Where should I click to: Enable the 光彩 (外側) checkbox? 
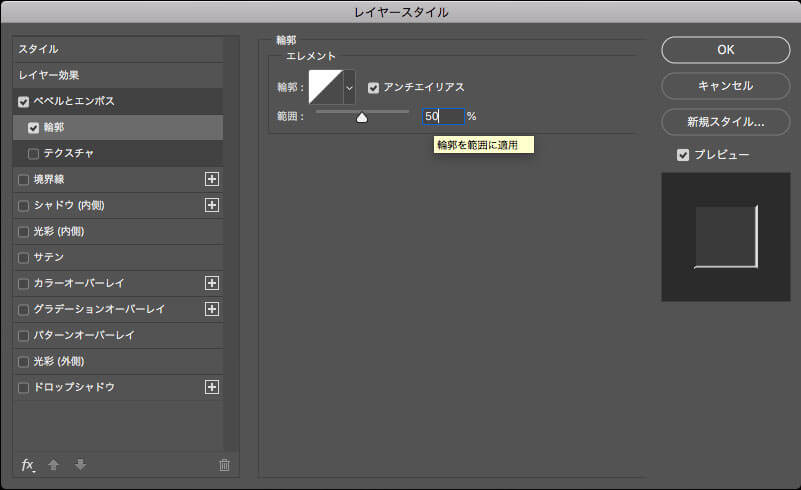pos(23,362)
